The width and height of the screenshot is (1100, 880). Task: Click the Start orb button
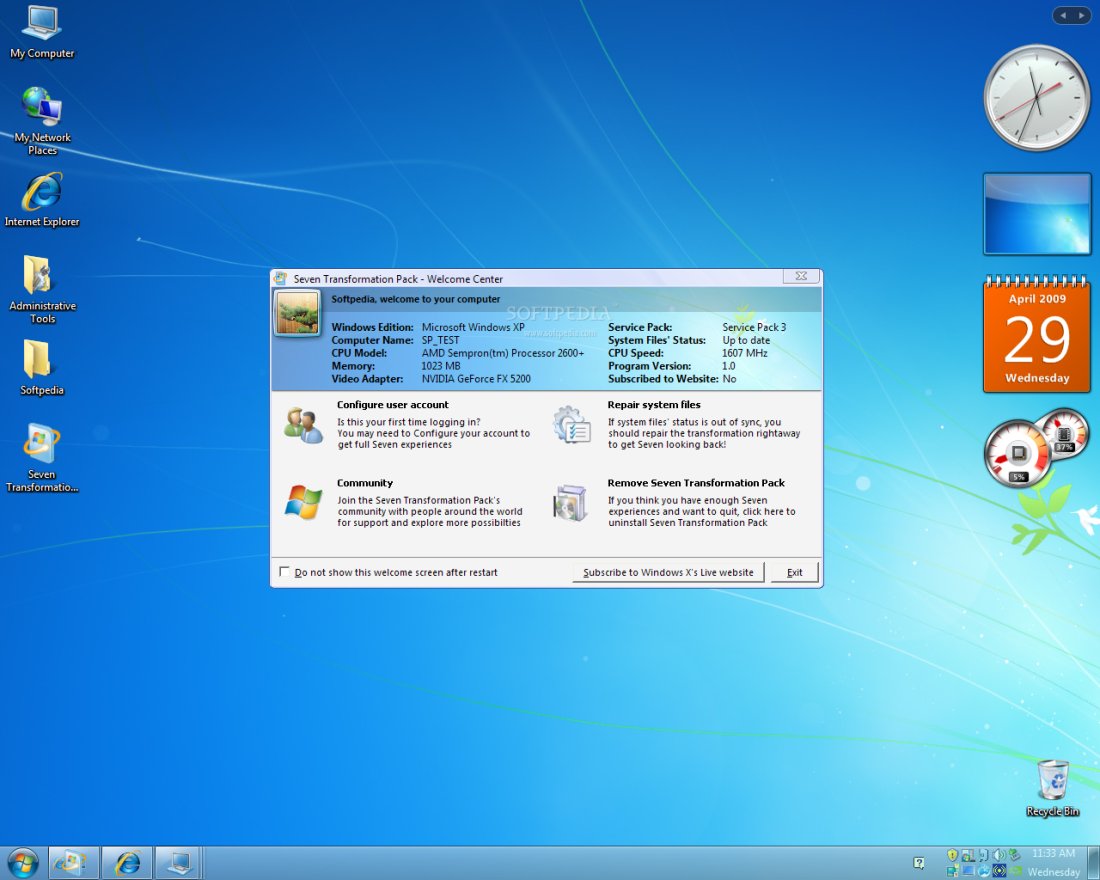22,862
